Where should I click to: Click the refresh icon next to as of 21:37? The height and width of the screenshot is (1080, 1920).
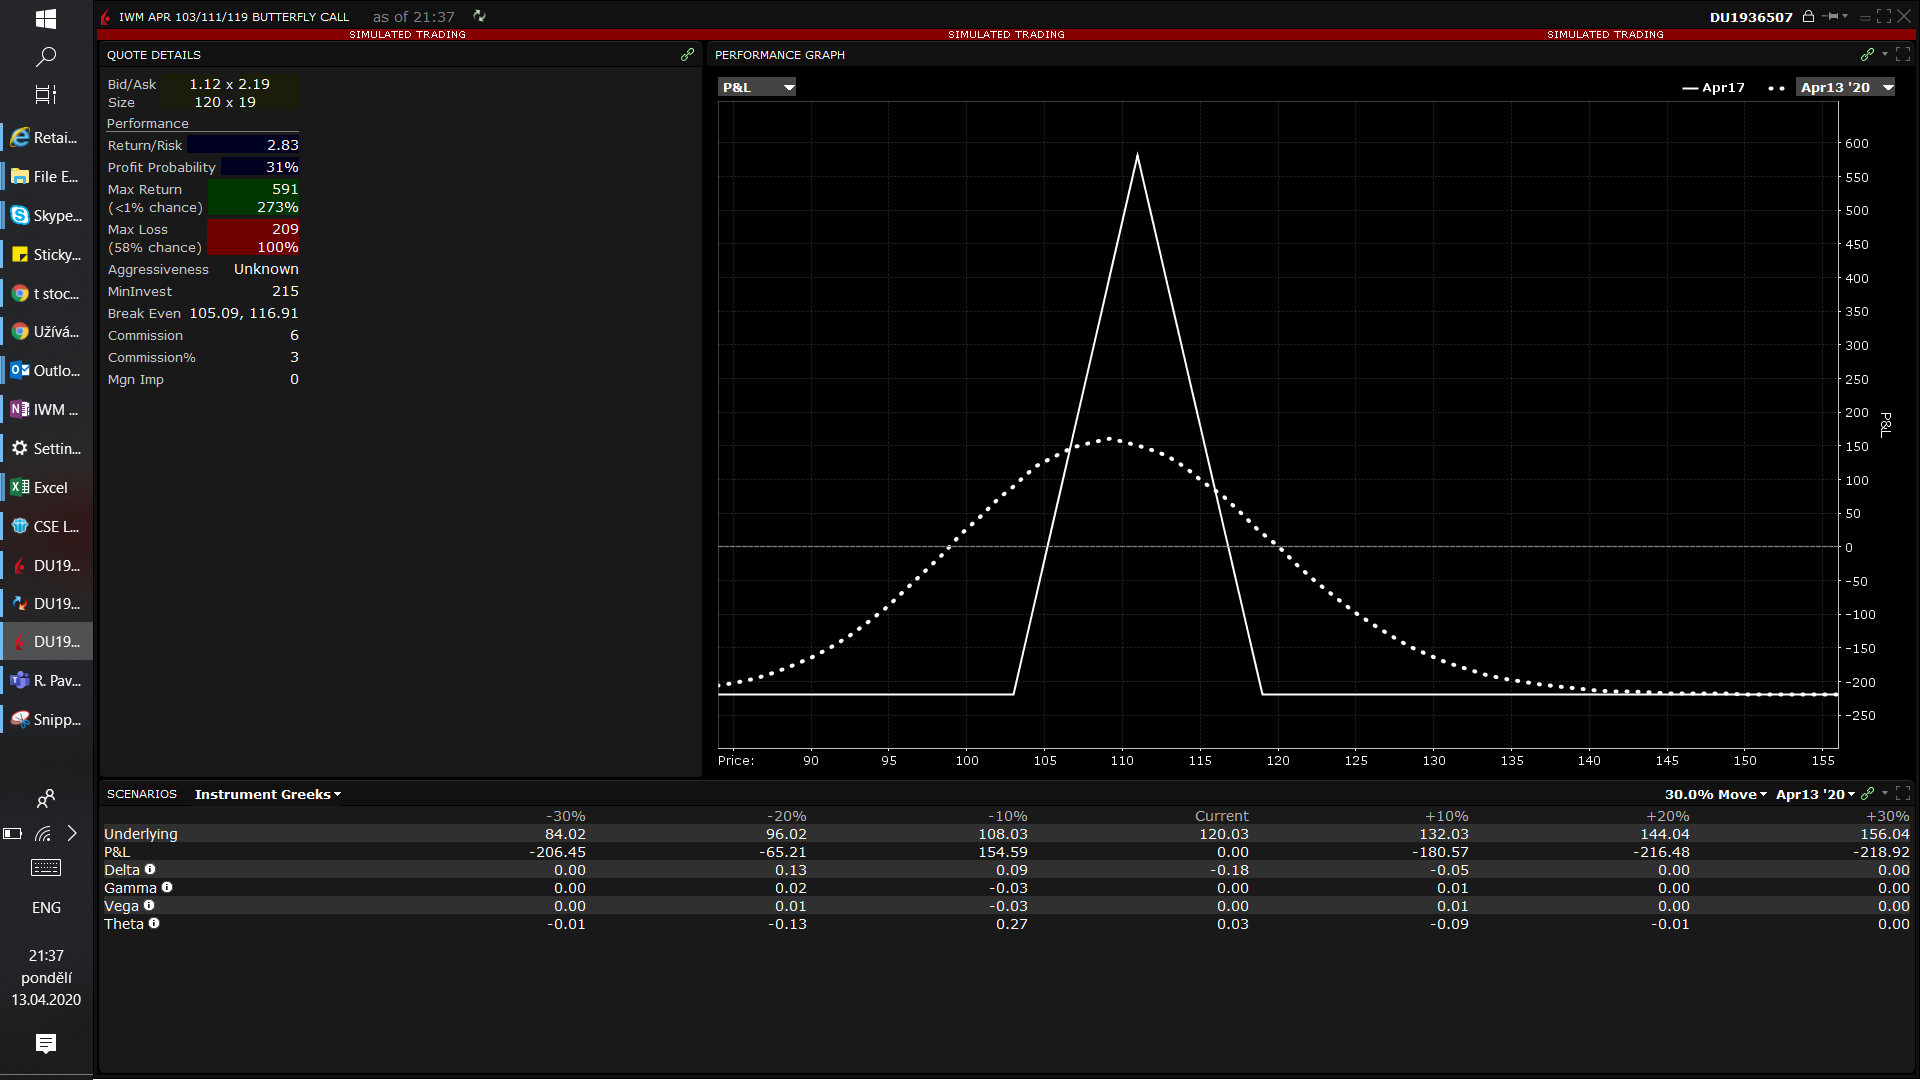click(x=479, y=16)
